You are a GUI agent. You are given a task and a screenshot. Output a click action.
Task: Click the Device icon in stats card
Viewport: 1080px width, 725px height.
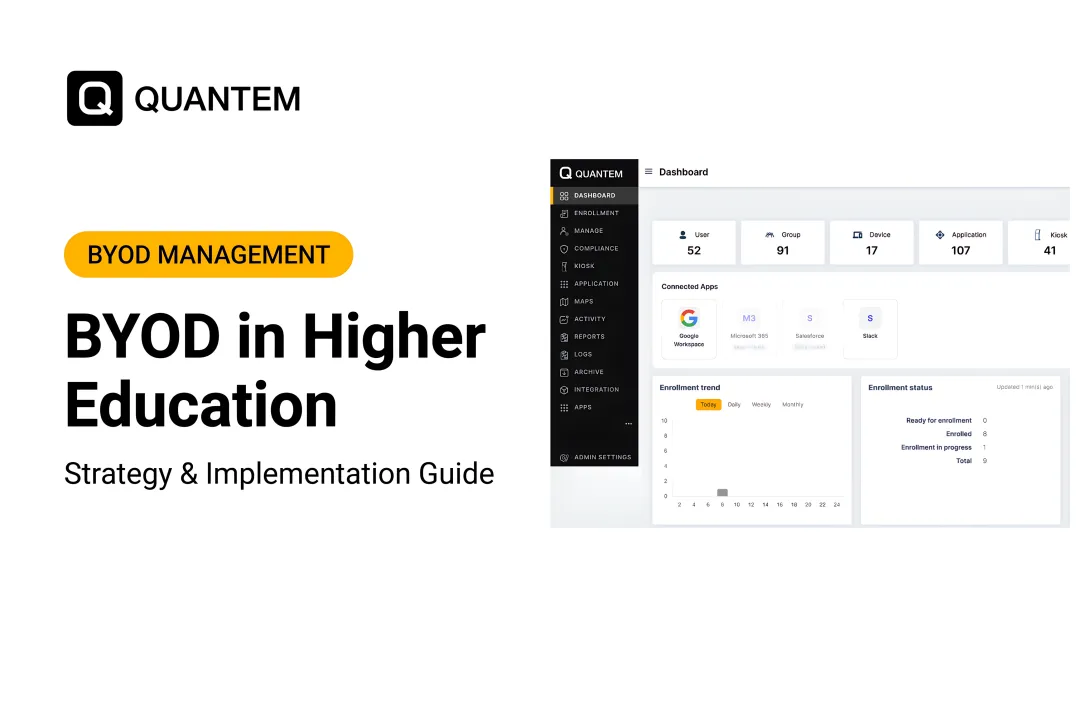(858, 235)
